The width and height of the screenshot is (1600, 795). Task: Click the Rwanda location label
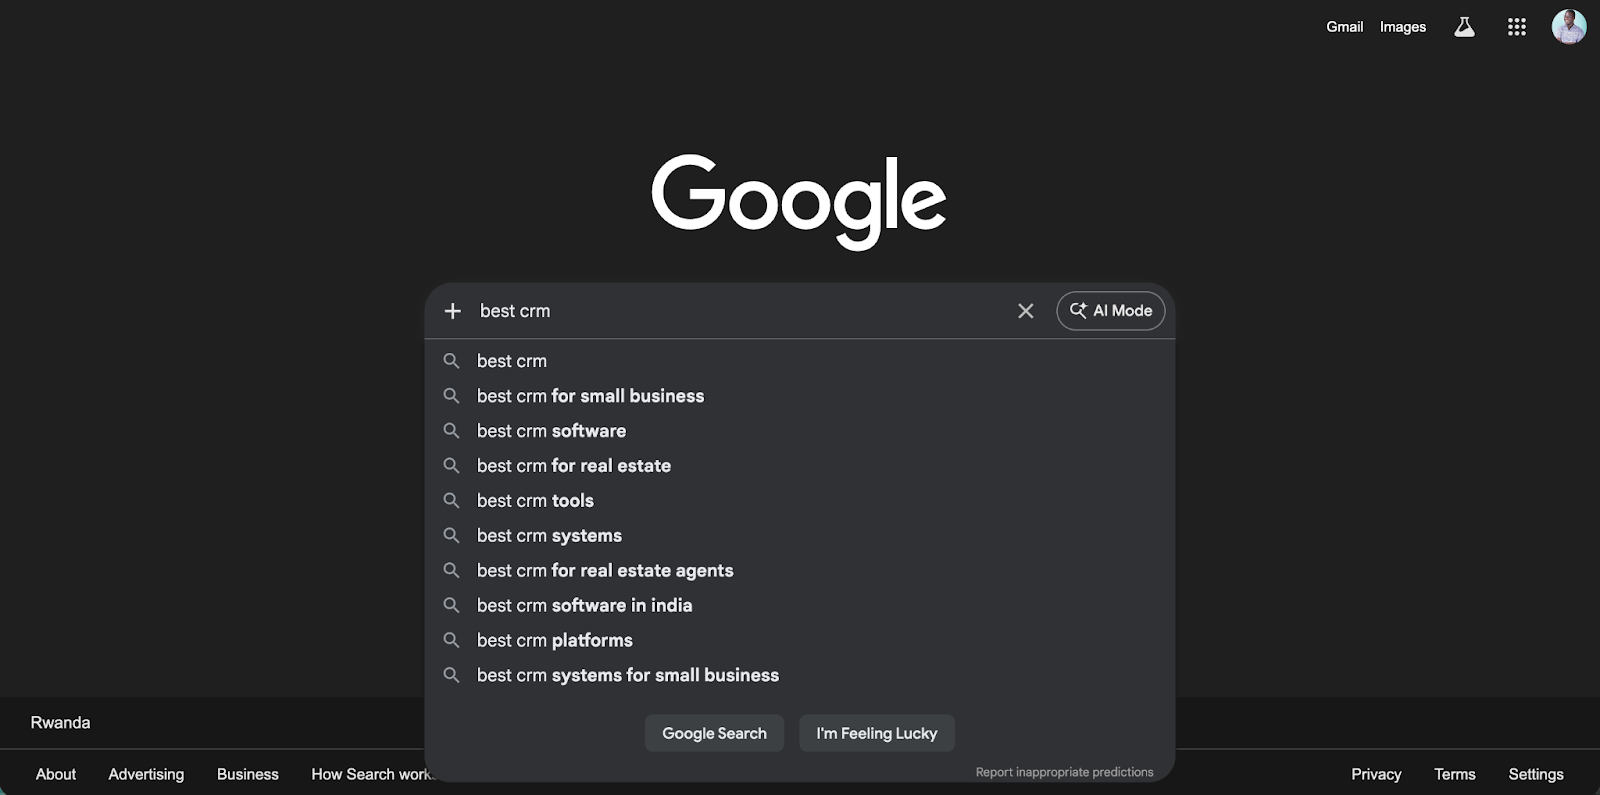point(59,722)
